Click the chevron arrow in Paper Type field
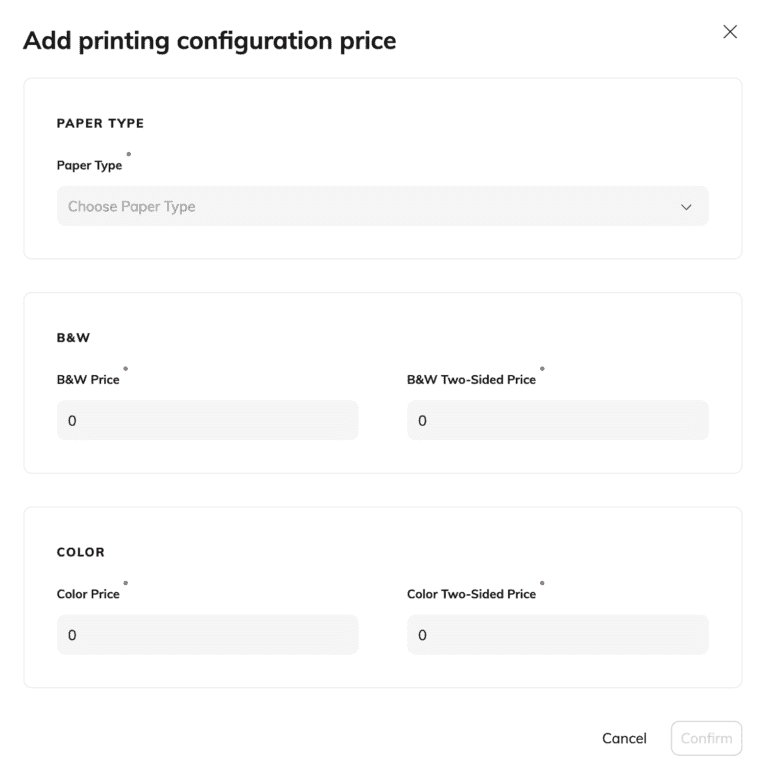The width and height of the screenshot is (768, 775). (686, 207)
